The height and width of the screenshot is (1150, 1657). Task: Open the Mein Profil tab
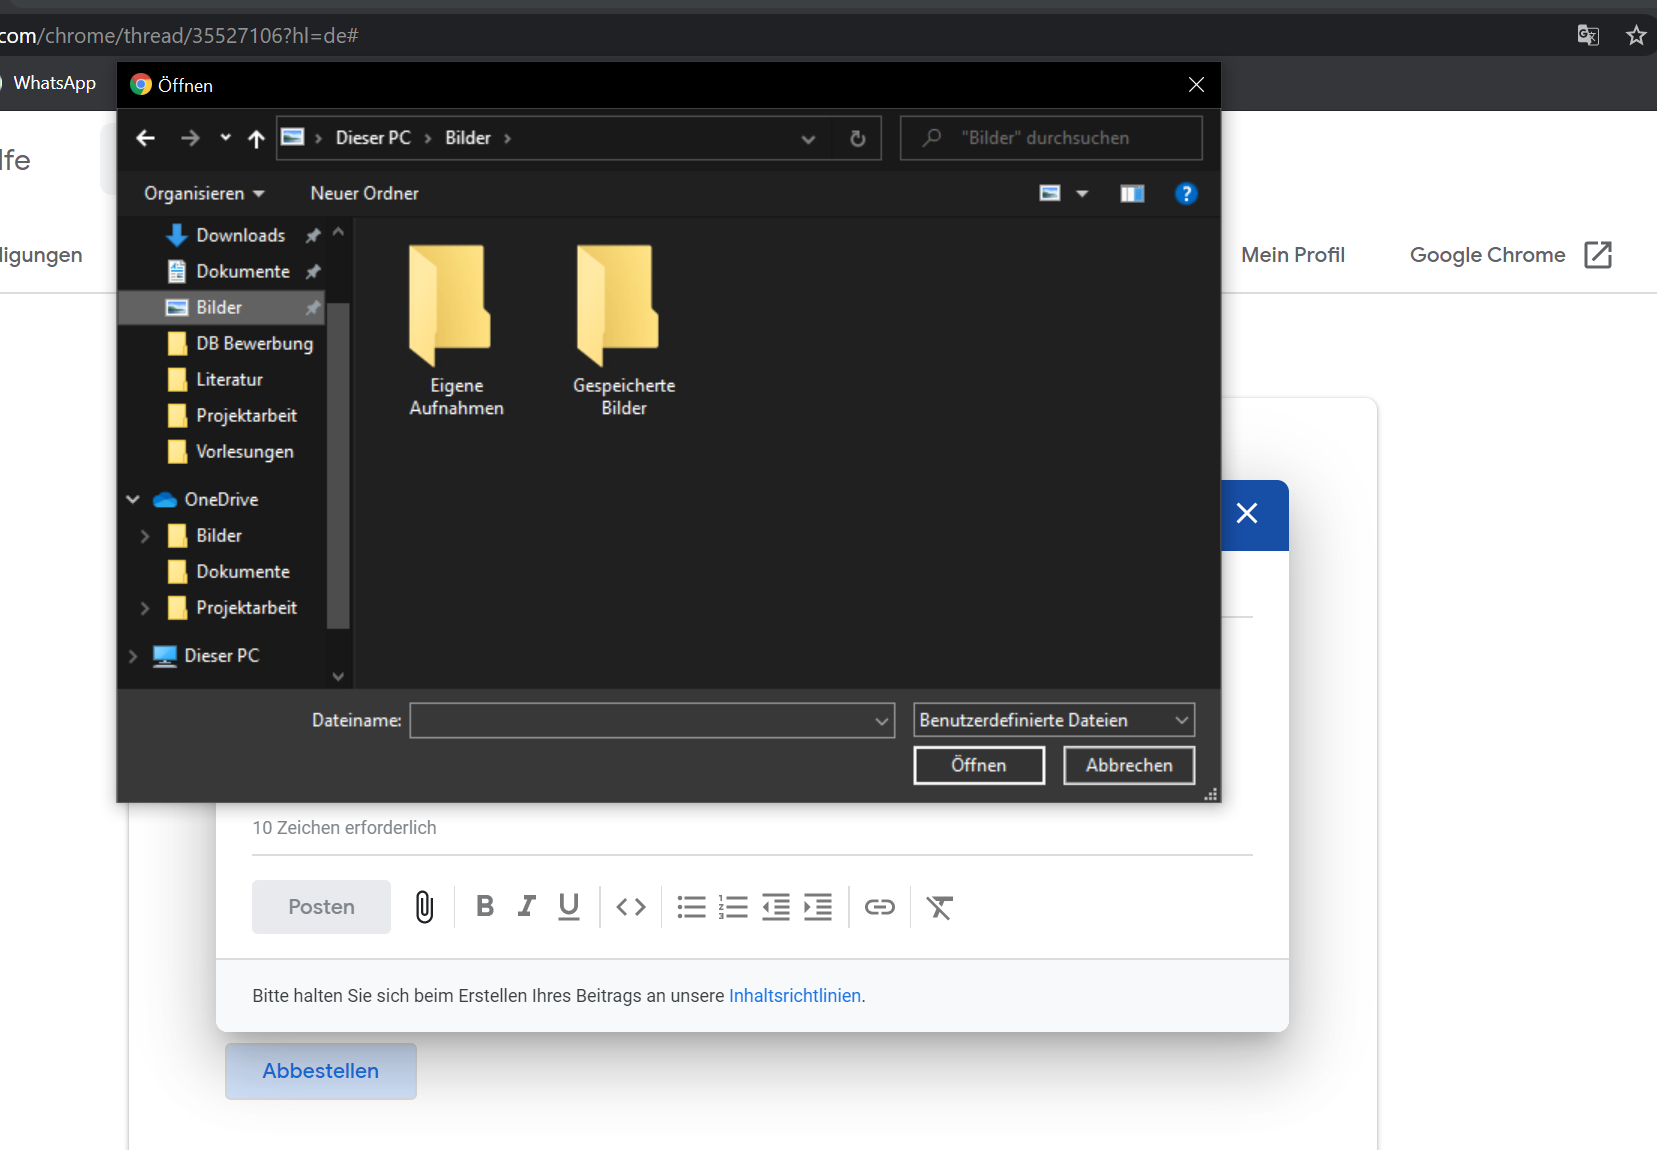coord(1293,255)
